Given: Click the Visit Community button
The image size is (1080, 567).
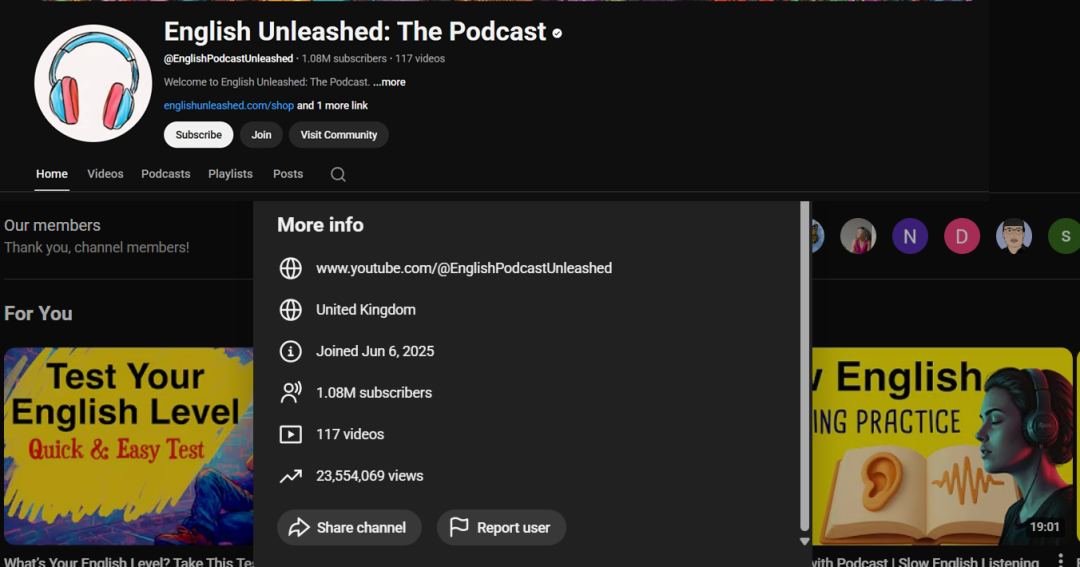Looking at the screenshot, I should tap(338, 135).
